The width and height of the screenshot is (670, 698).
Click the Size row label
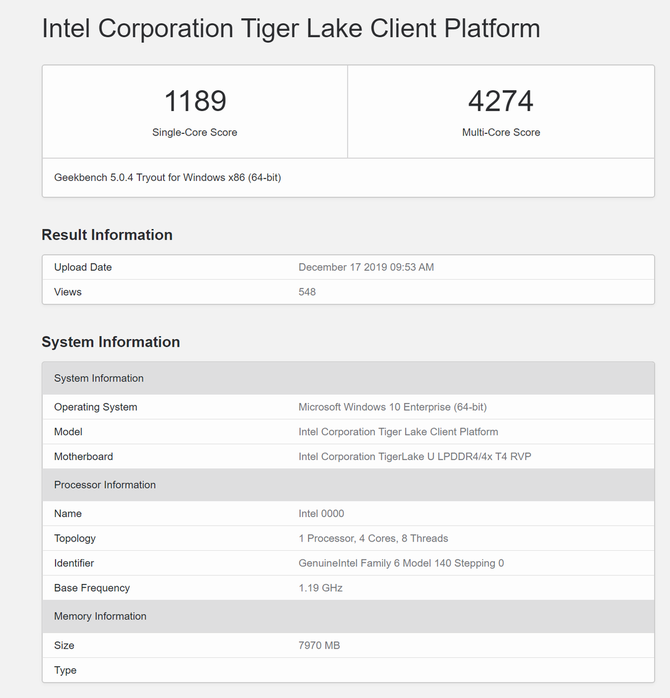pyautogui.click(x=64, y=645)
